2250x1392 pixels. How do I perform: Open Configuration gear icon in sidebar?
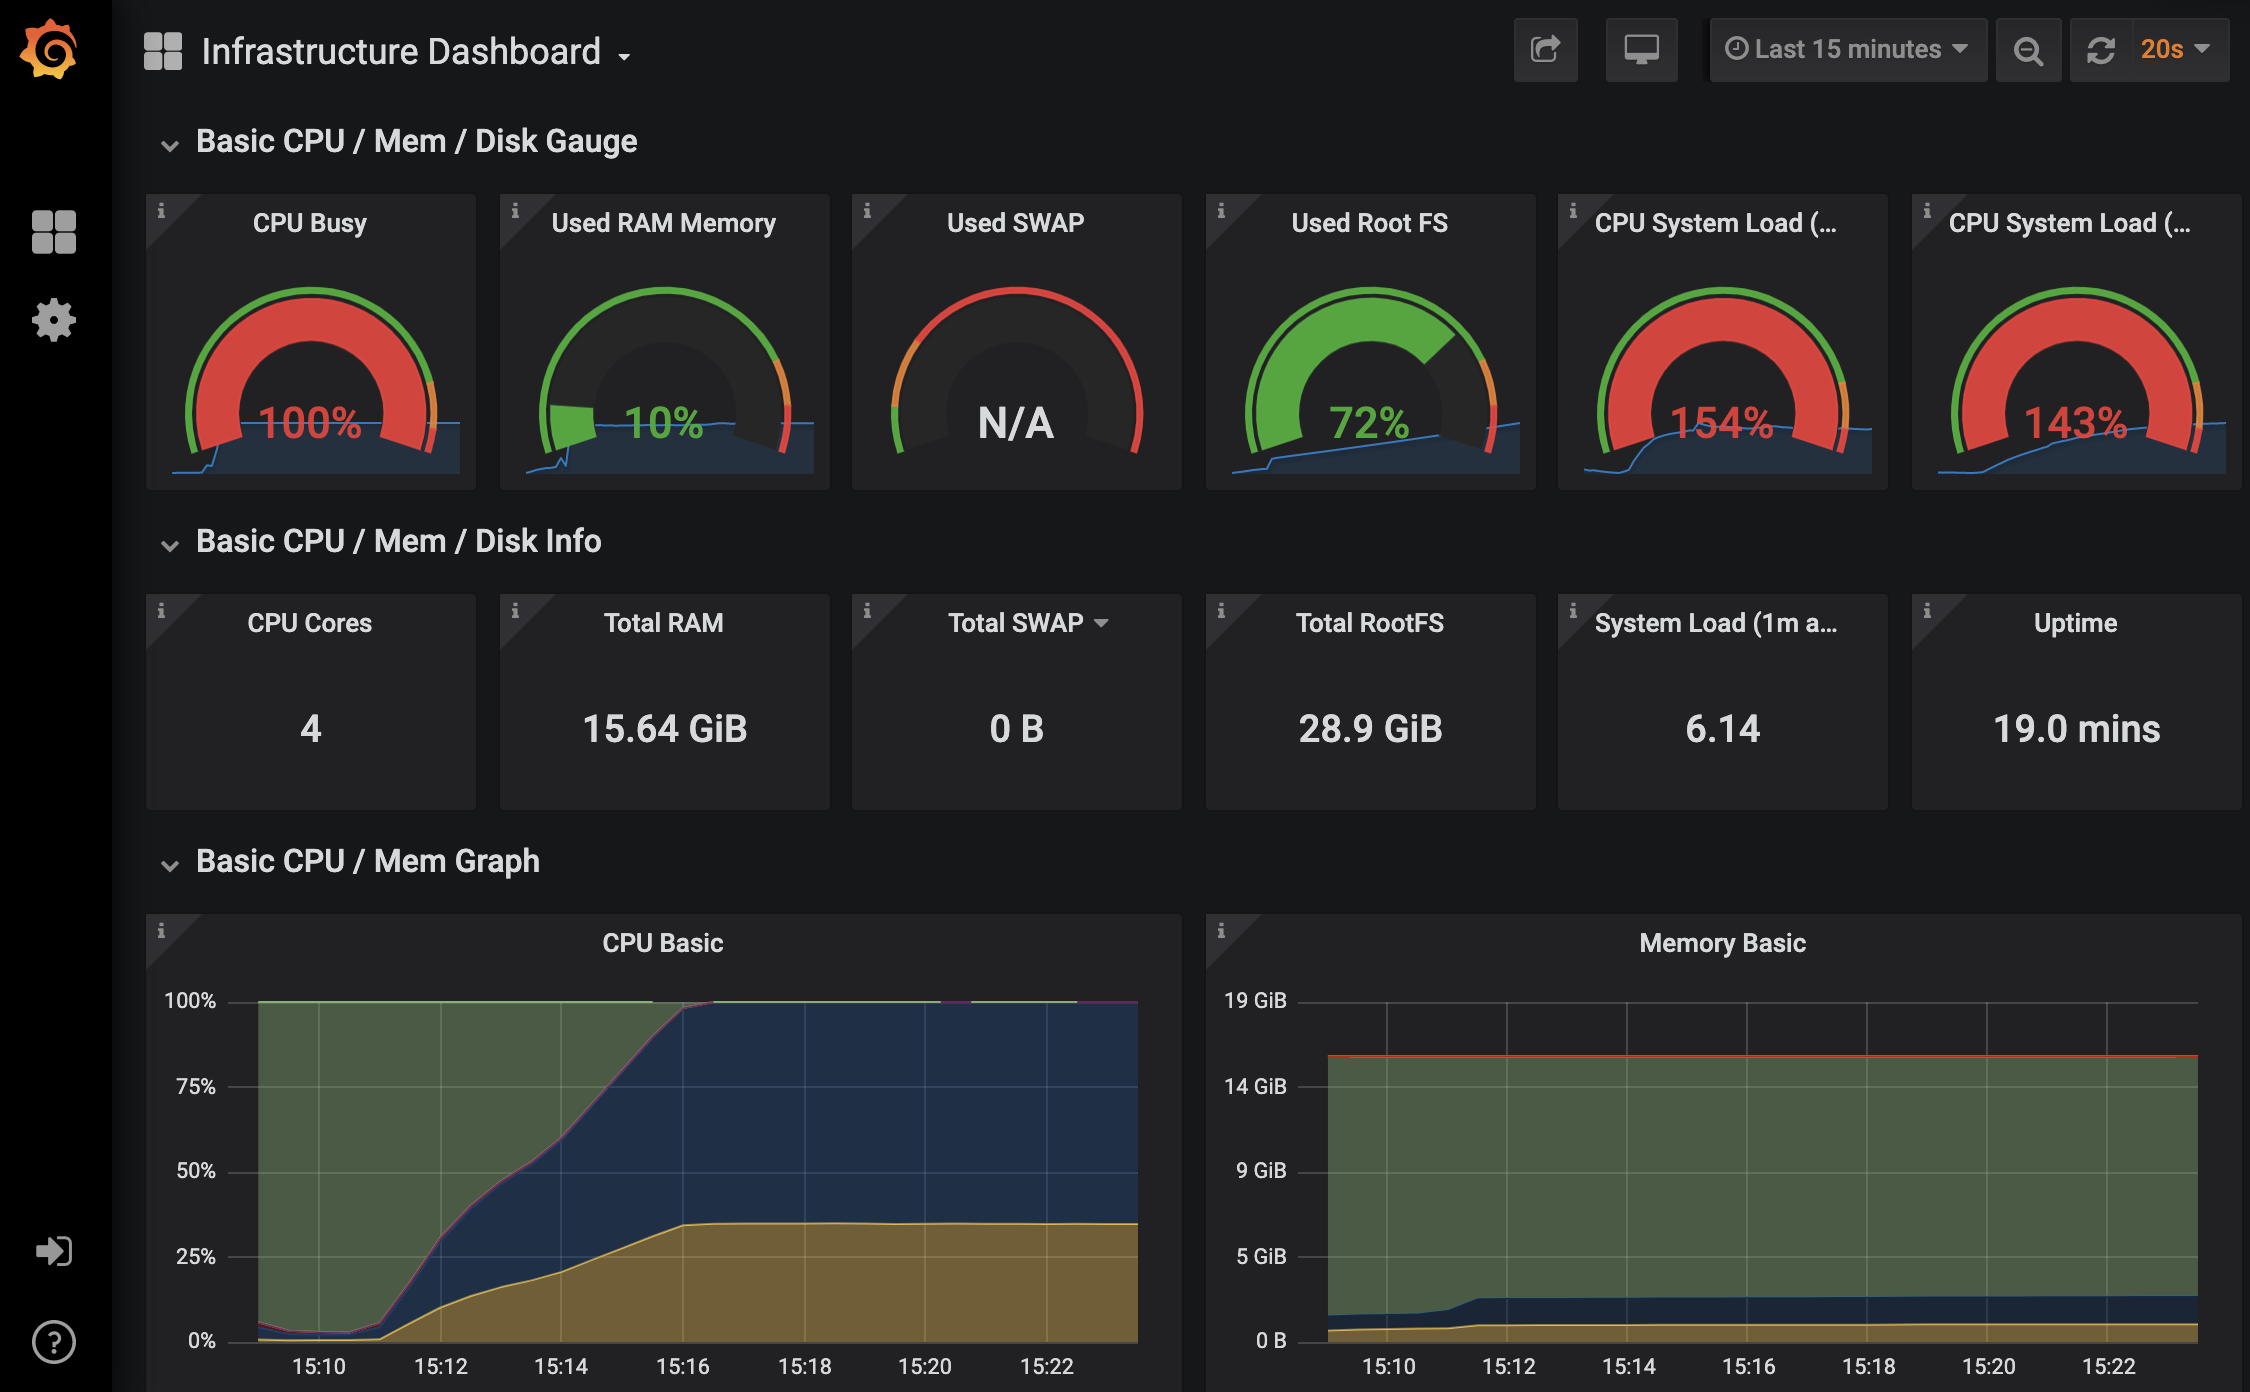[54, 320]
